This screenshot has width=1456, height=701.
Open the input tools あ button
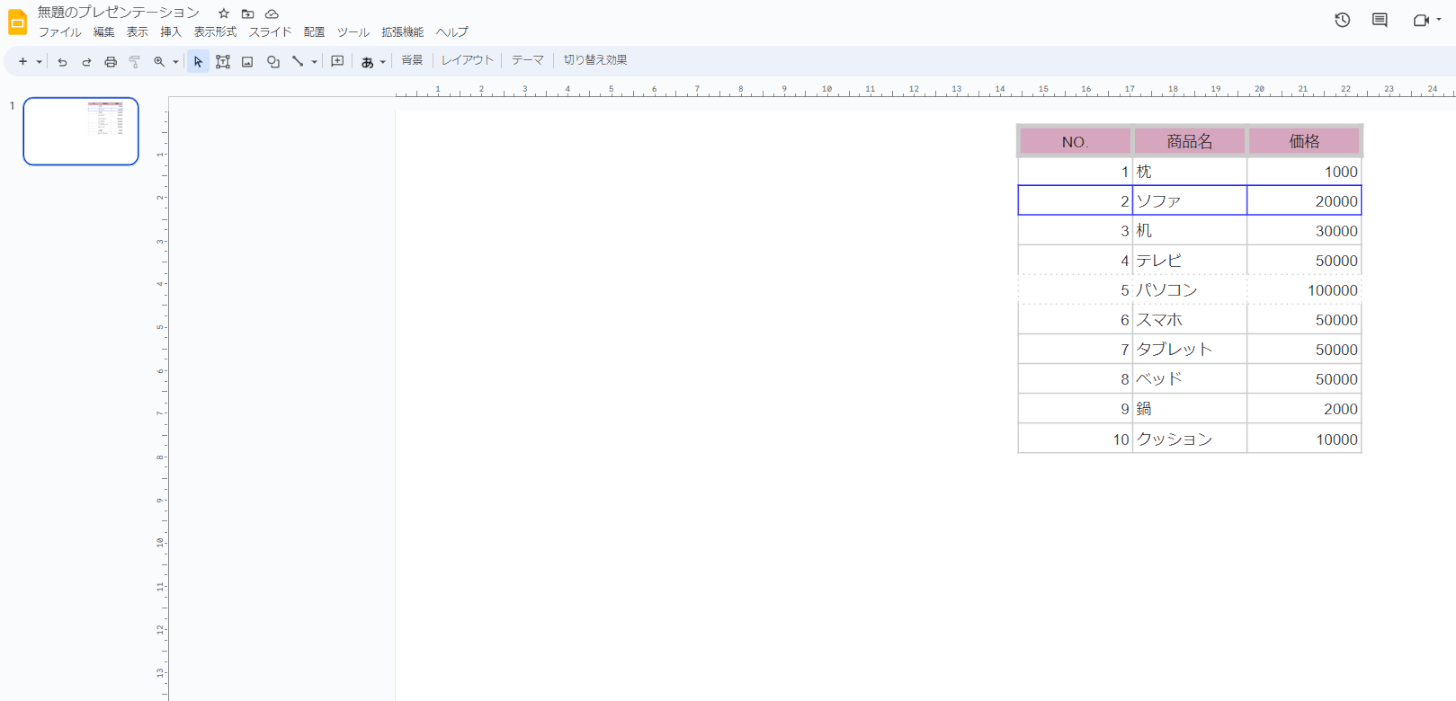click(367, 61)
